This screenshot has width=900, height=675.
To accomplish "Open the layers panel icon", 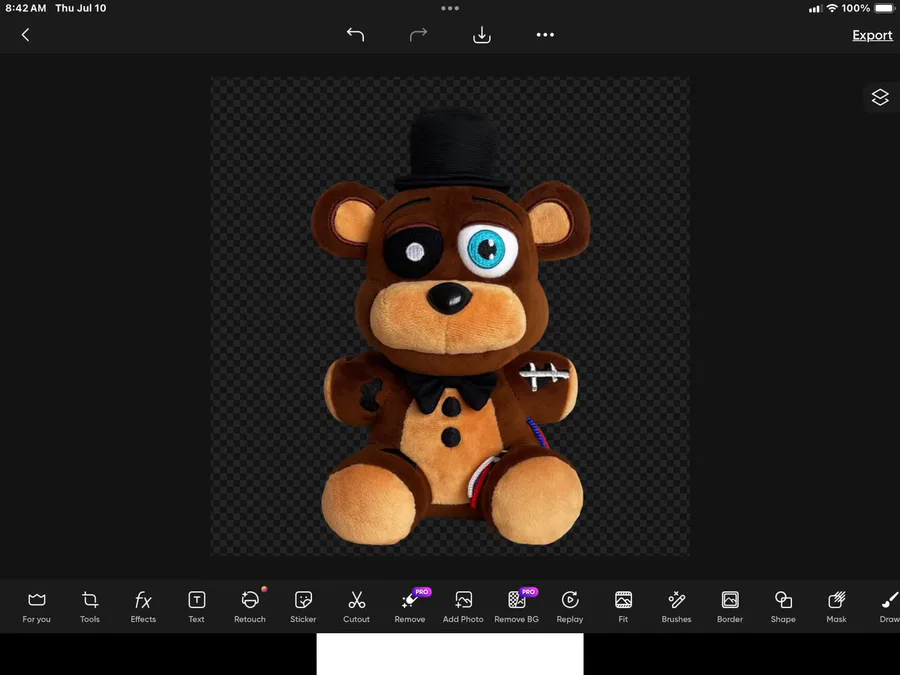I will [880, 97].
